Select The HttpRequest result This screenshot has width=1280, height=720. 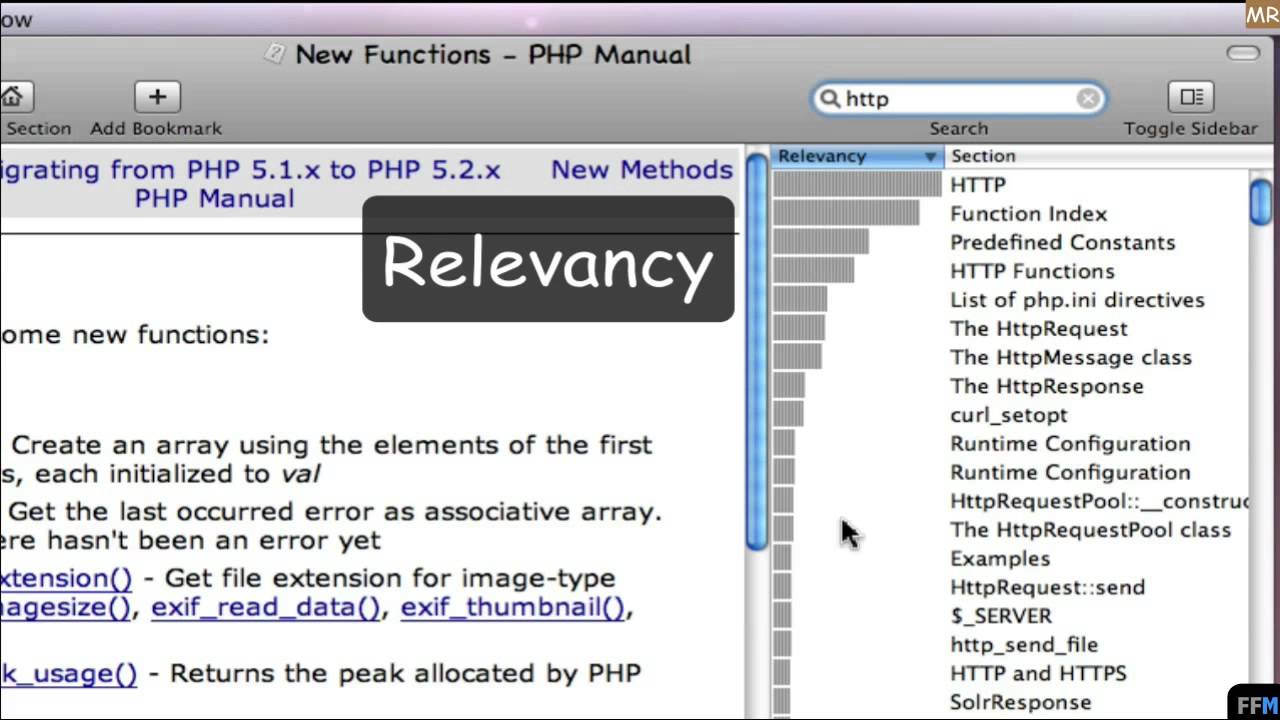coord(1038,329)
